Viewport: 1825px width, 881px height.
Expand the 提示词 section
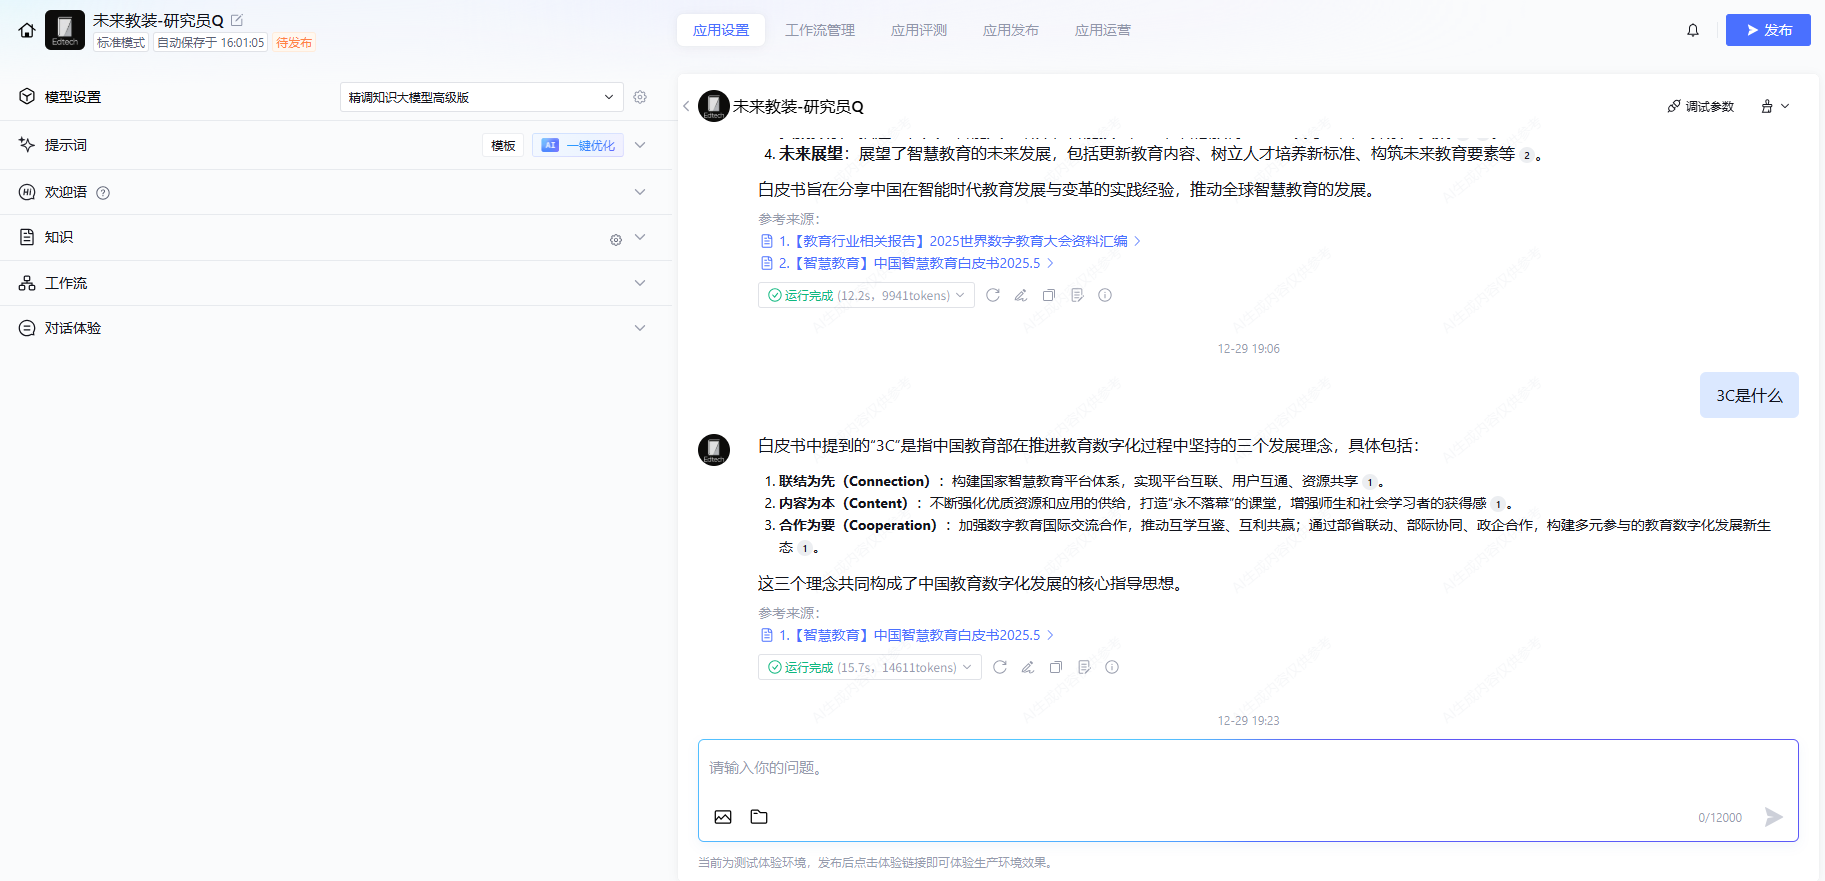point(640,145)
